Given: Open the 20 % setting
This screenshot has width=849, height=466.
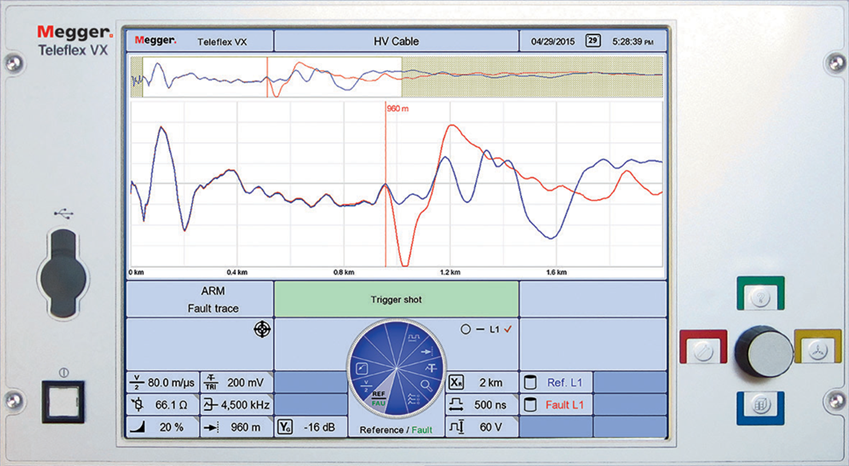Looking at the screenshot, I should [163, 427].
